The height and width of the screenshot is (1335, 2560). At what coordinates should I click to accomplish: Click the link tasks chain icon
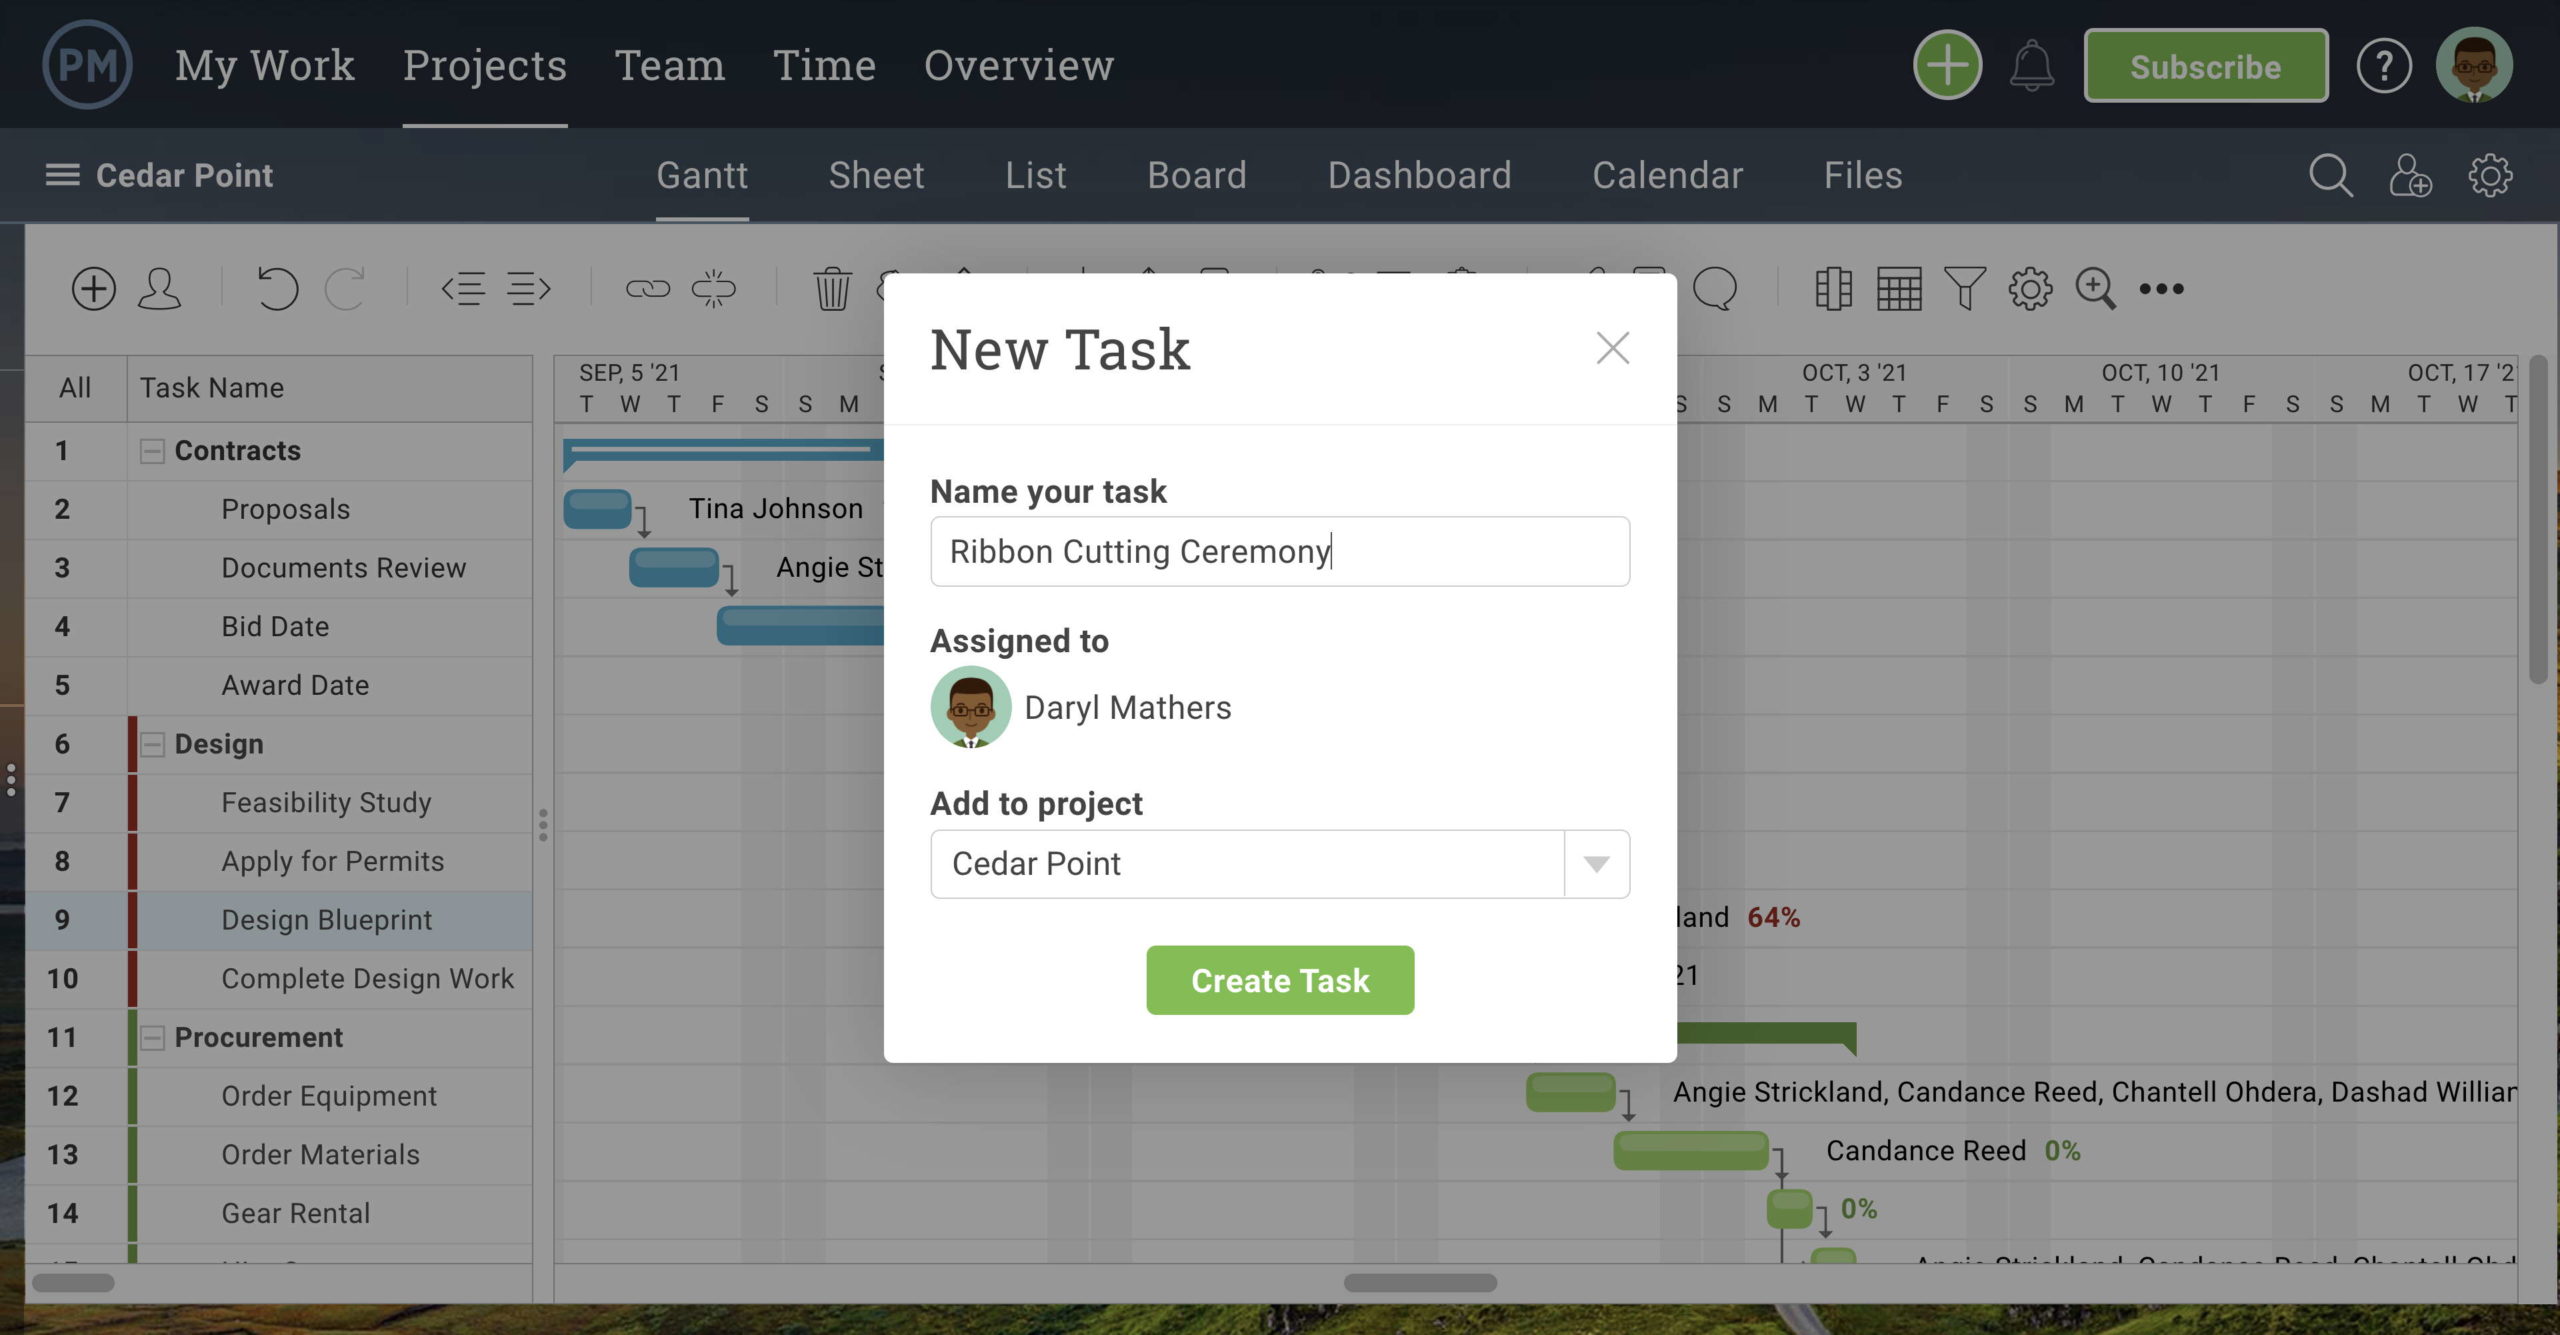click(648, 289)
